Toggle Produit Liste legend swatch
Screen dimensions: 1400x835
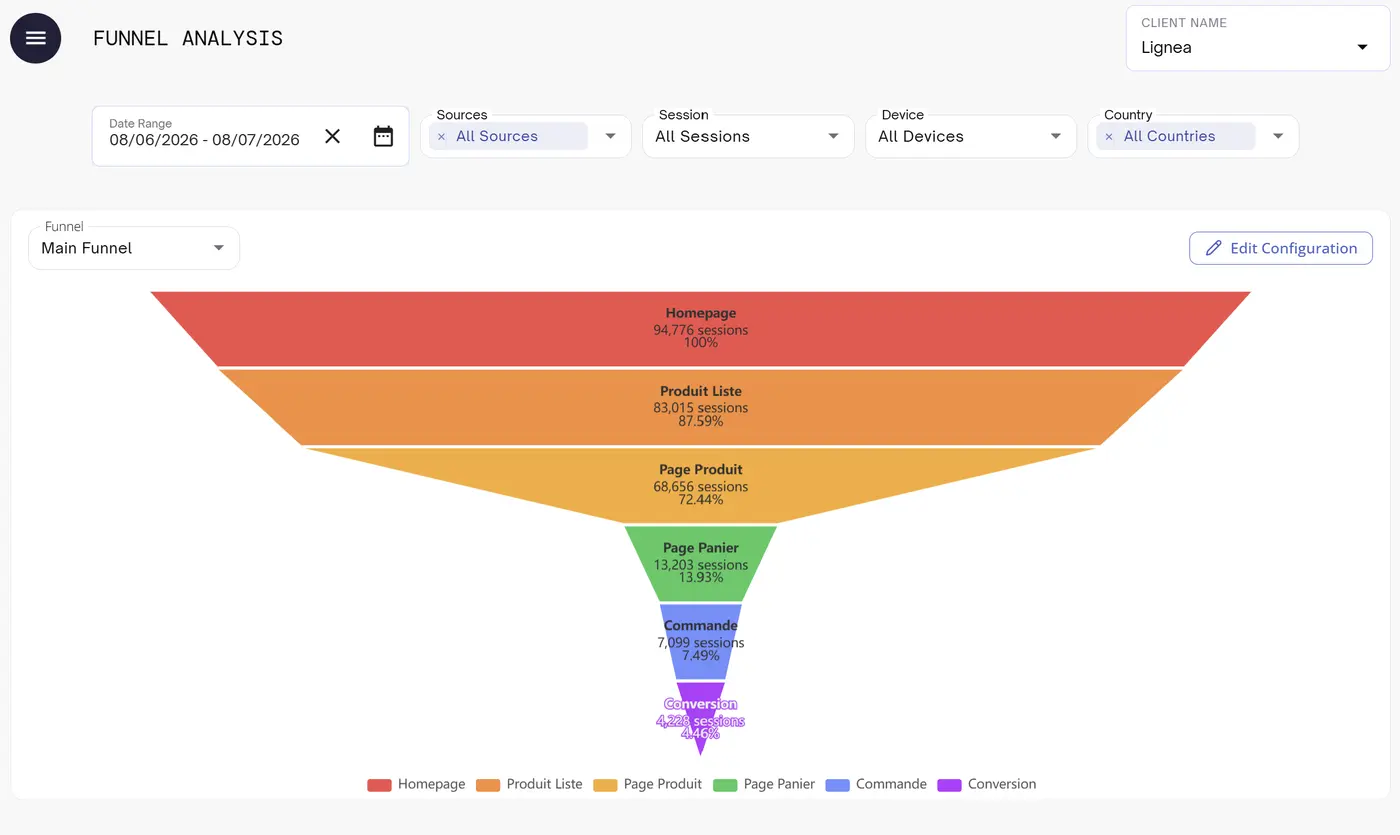(488, 785)
